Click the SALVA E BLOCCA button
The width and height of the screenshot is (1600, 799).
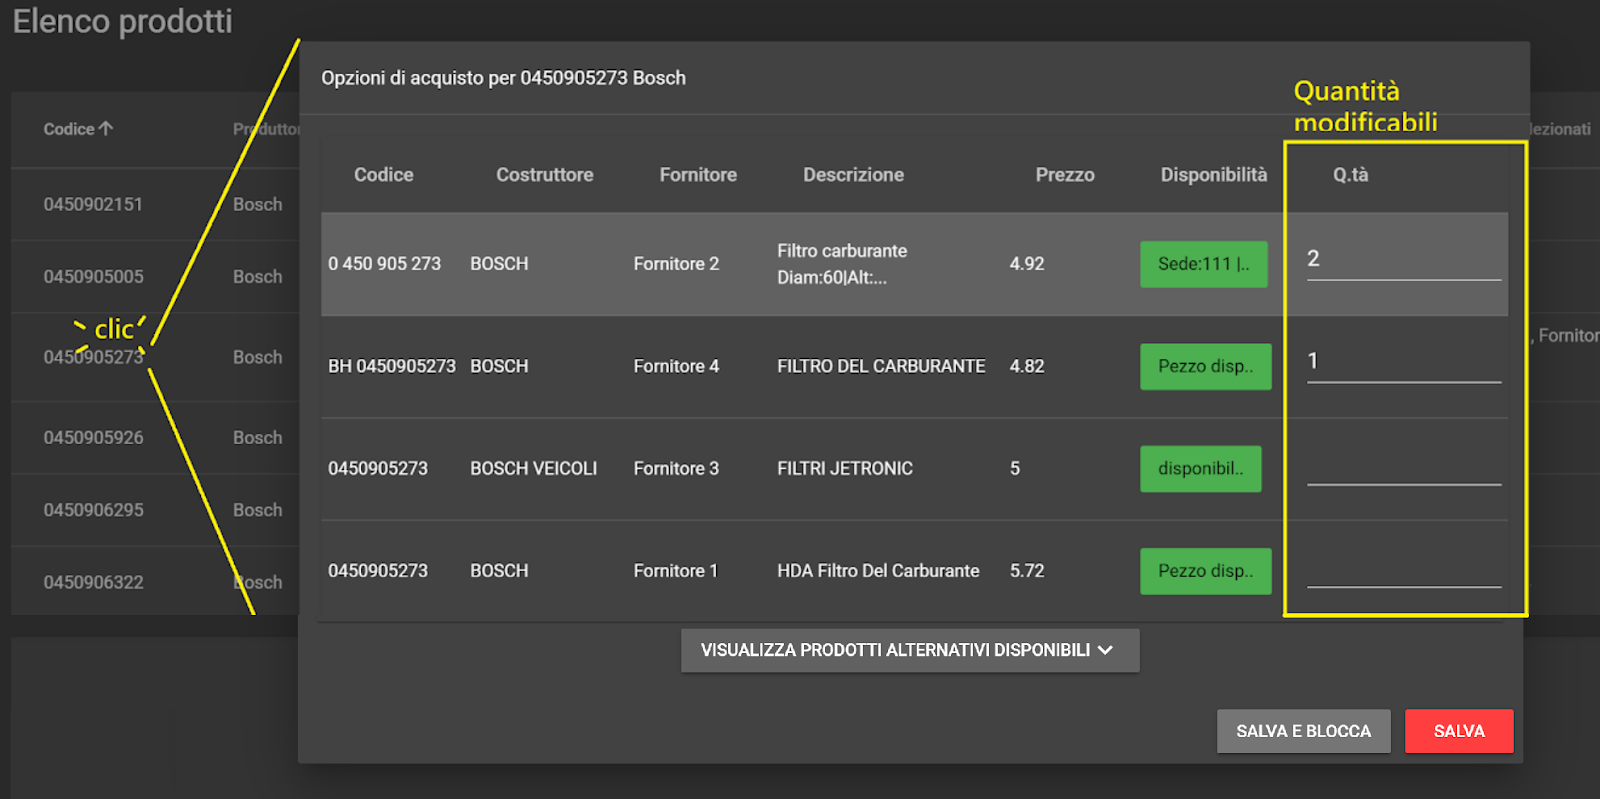1303,731
